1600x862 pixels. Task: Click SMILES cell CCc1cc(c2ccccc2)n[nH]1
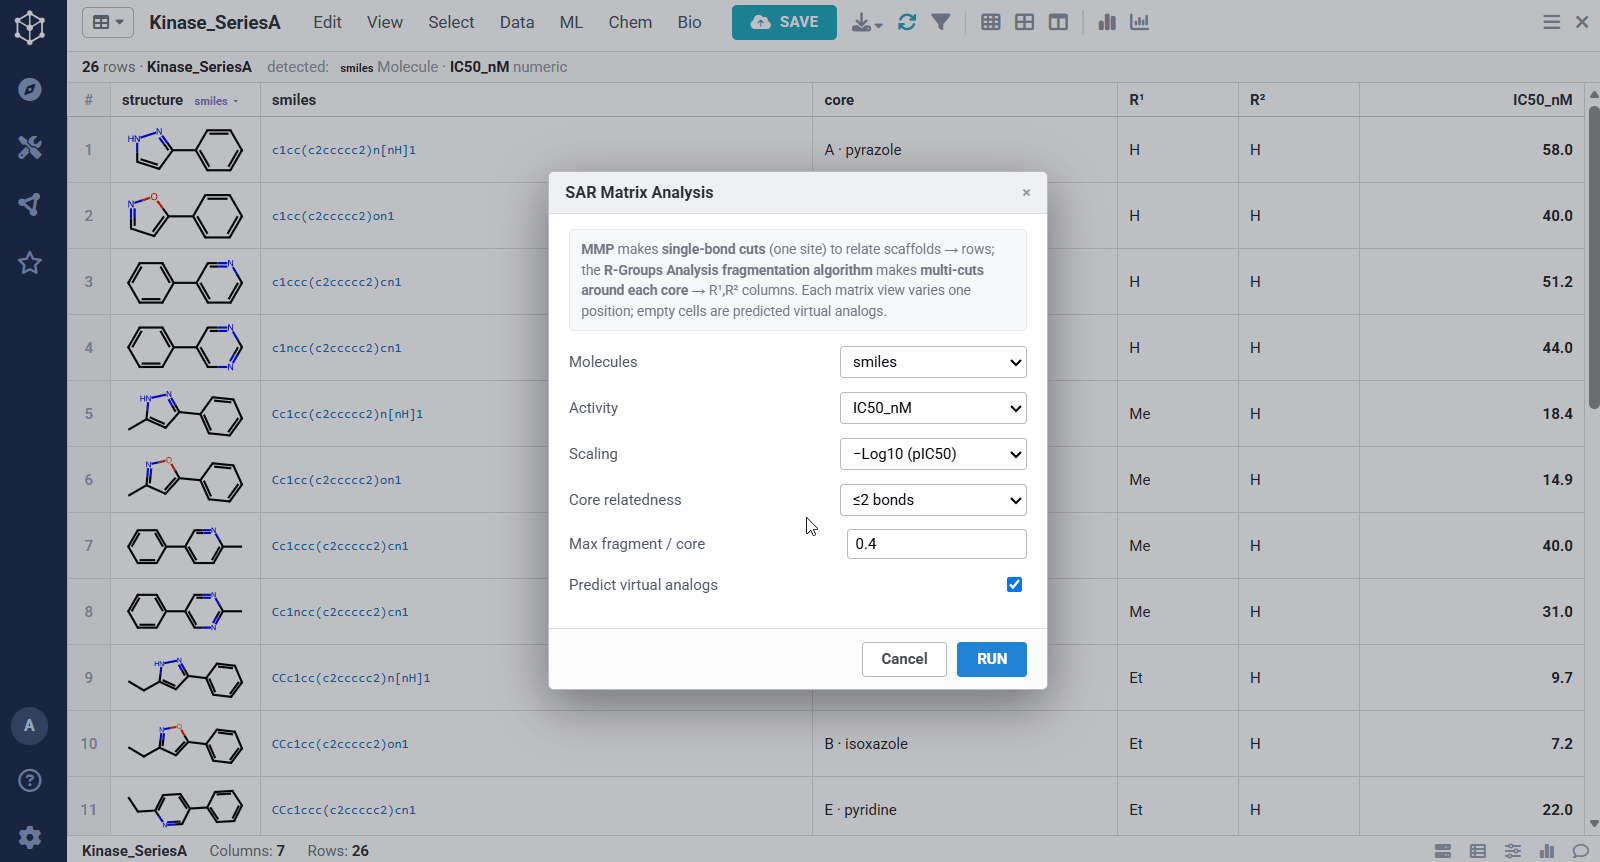tap(351, 678)
